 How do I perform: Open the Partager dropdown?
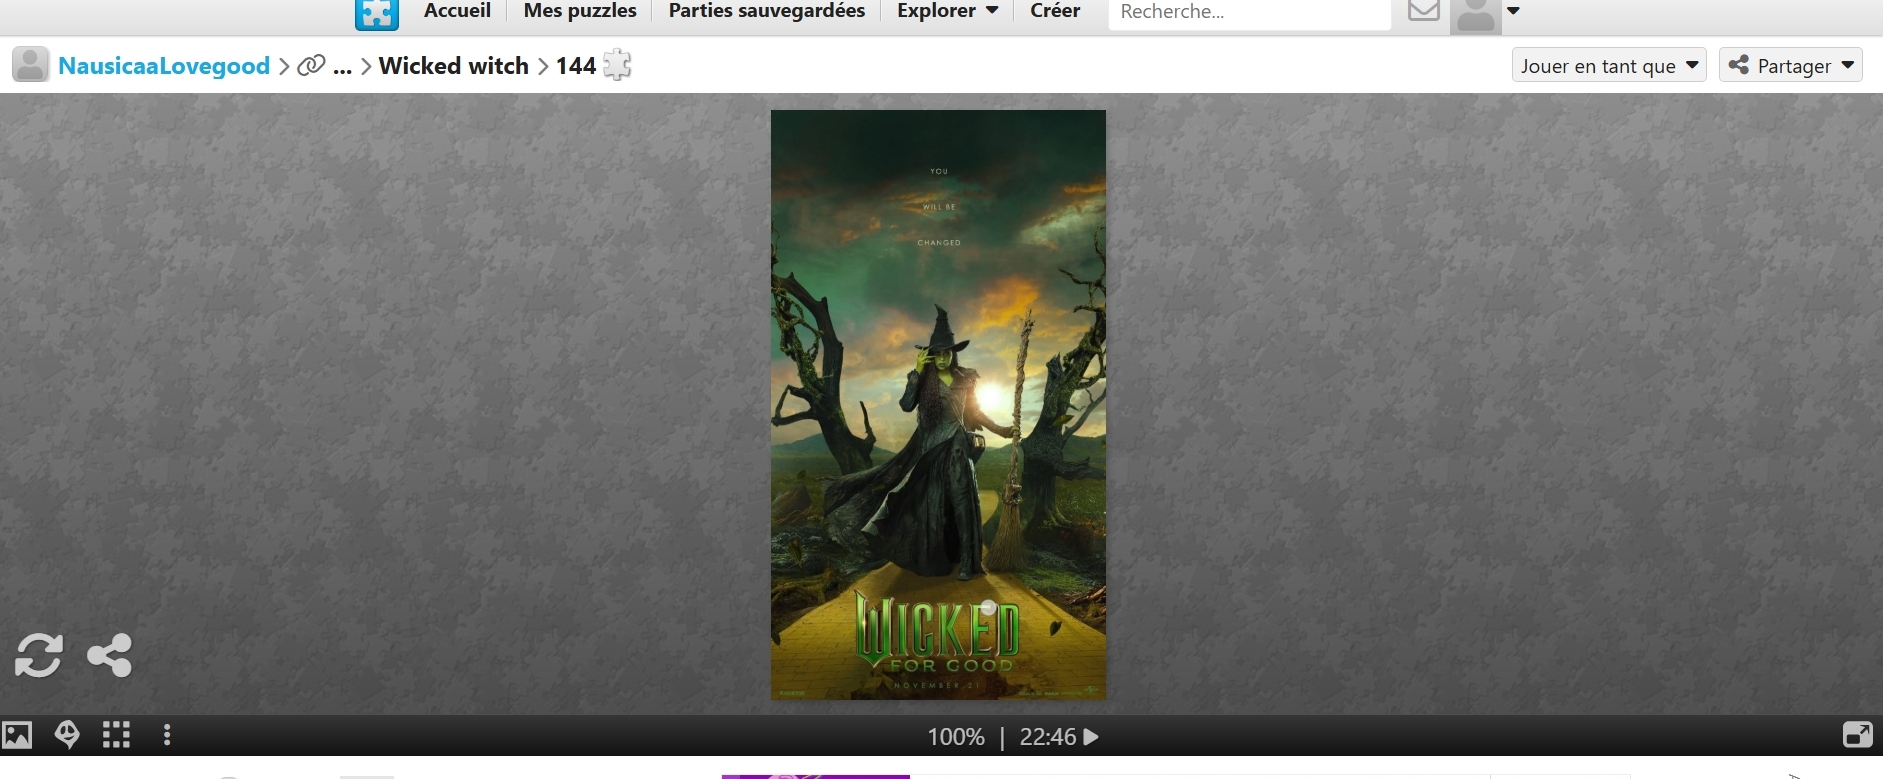[x=1791, y=66]
